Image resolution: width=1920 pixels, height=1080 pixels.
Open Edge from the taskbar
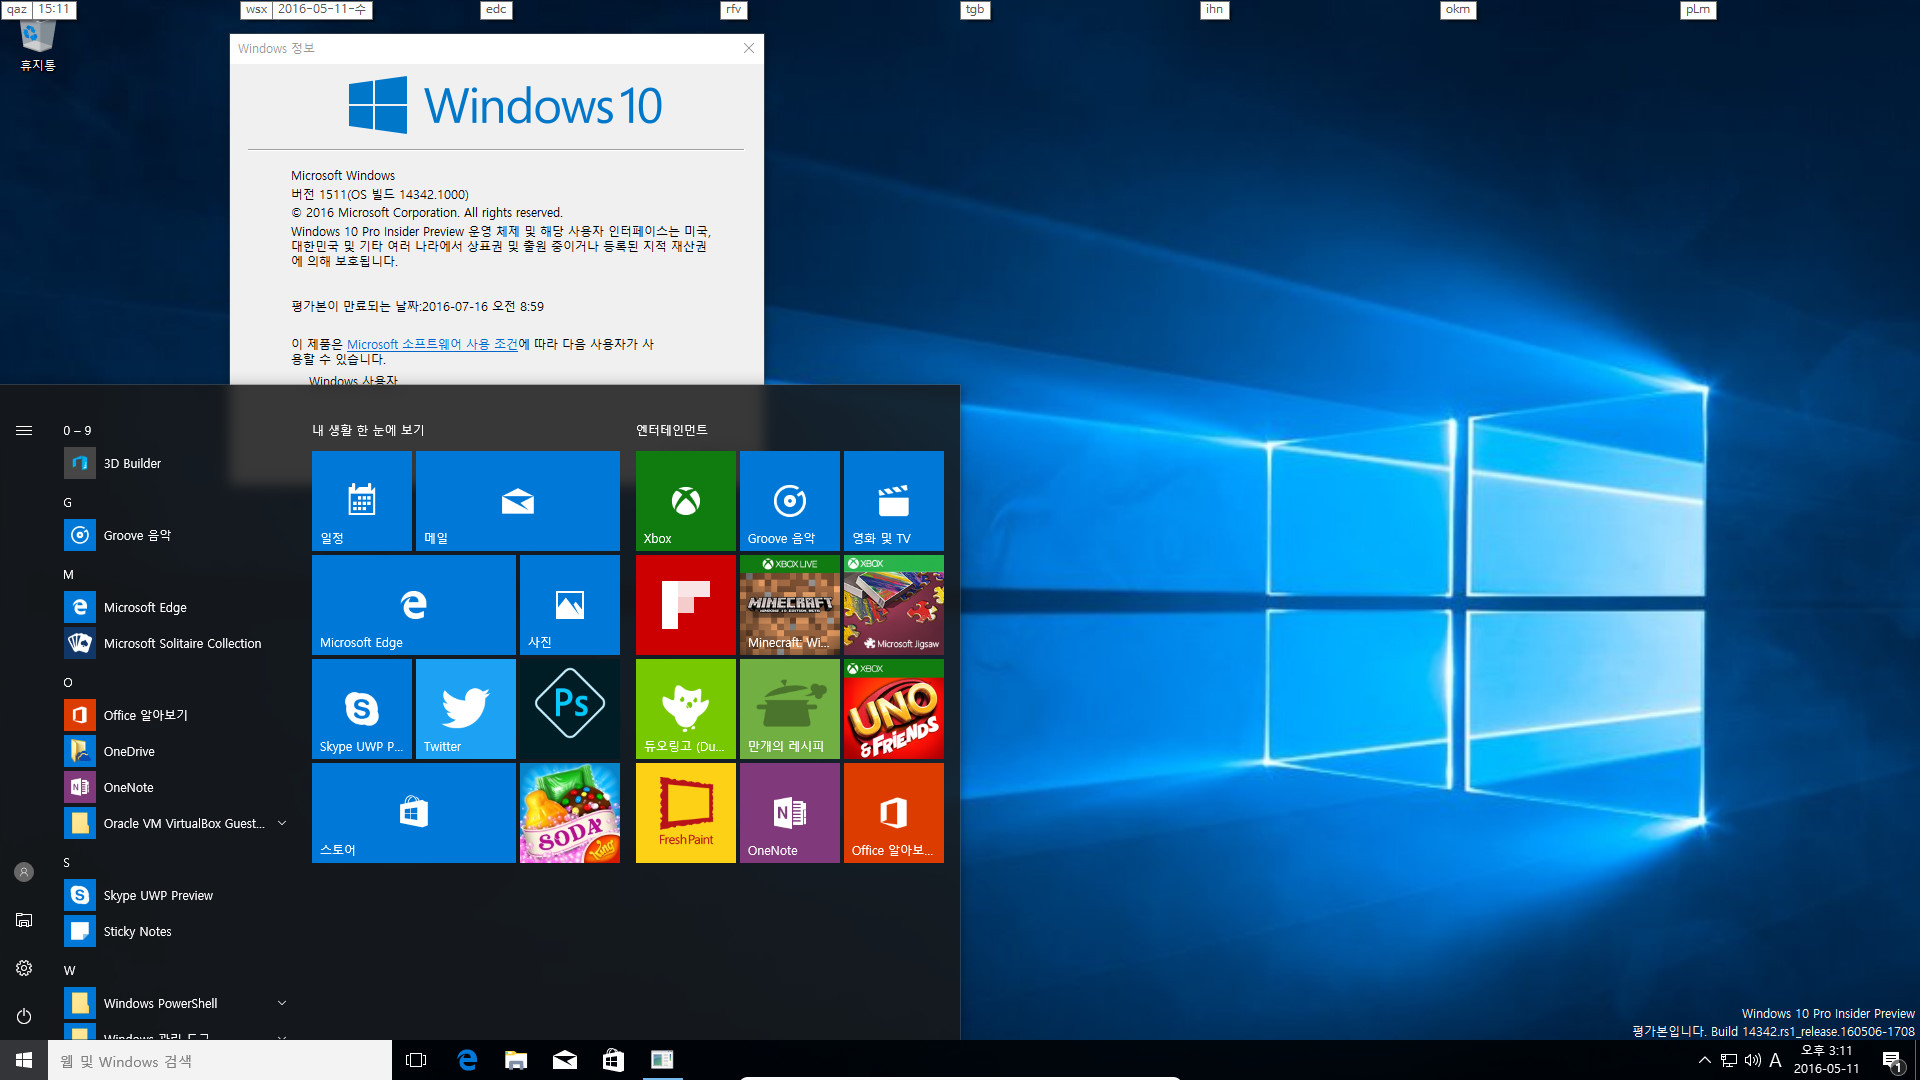tap(467, 1060)
